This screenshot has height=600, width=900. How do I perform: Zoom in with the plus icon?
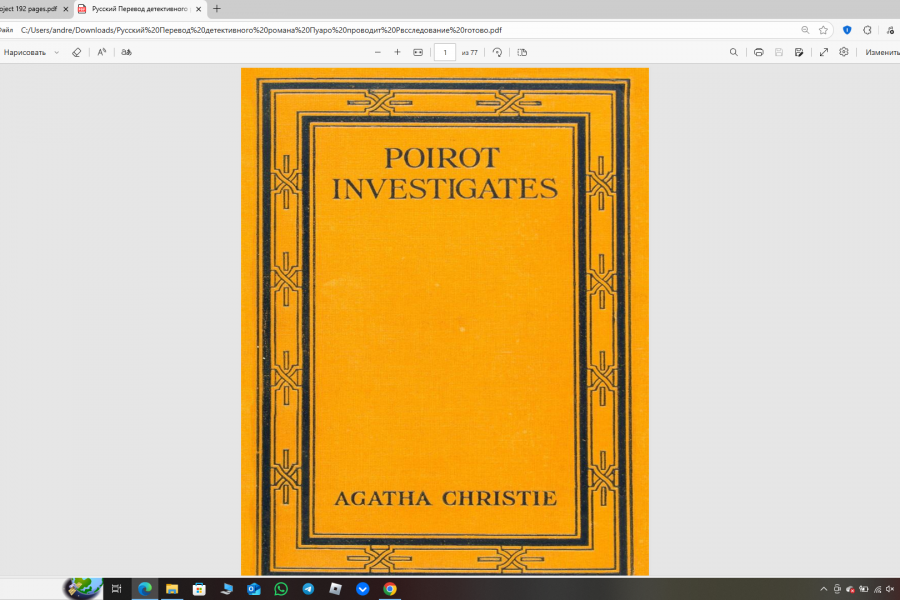tap(397, 52)
